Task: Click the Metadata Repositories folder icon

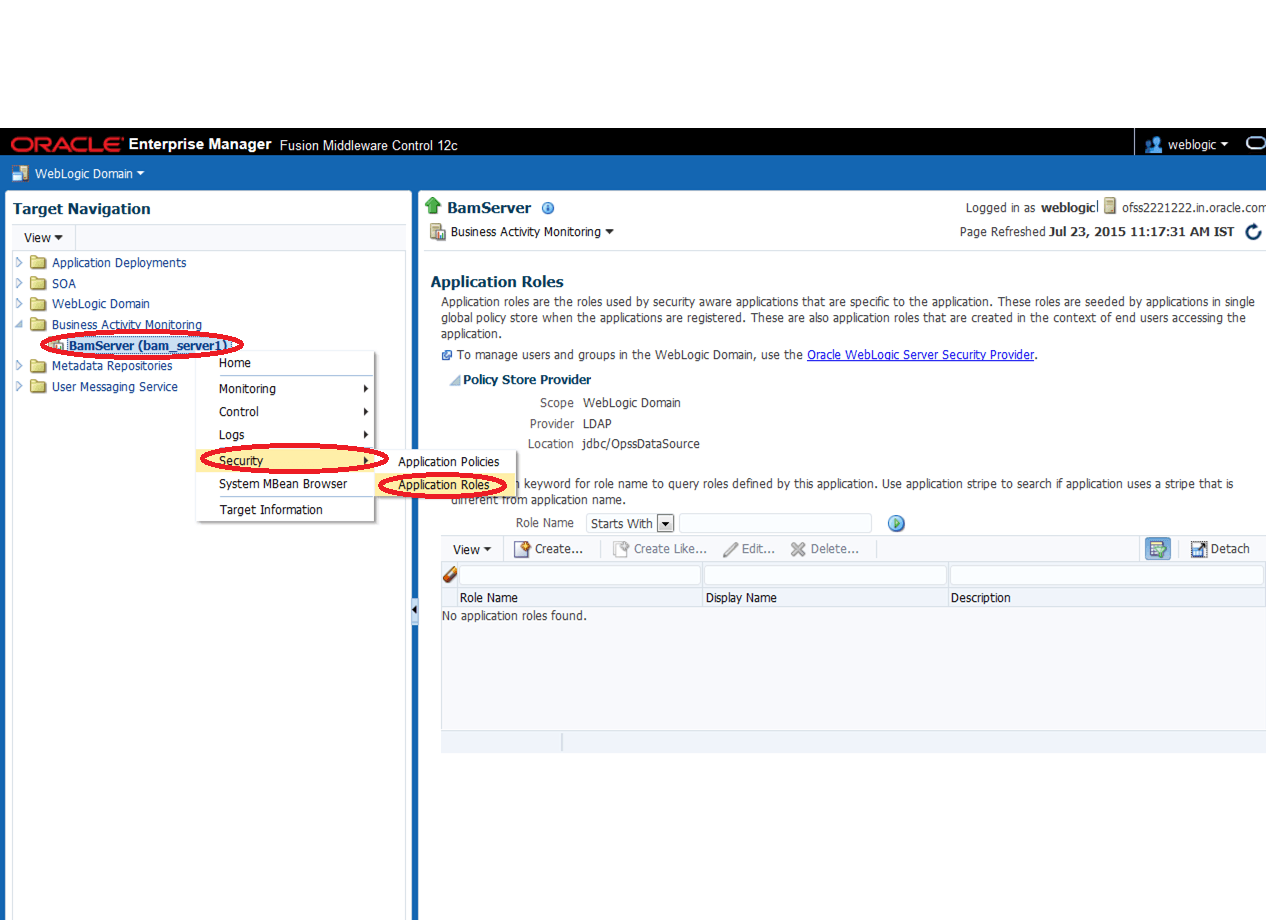Action: point(39,366)
